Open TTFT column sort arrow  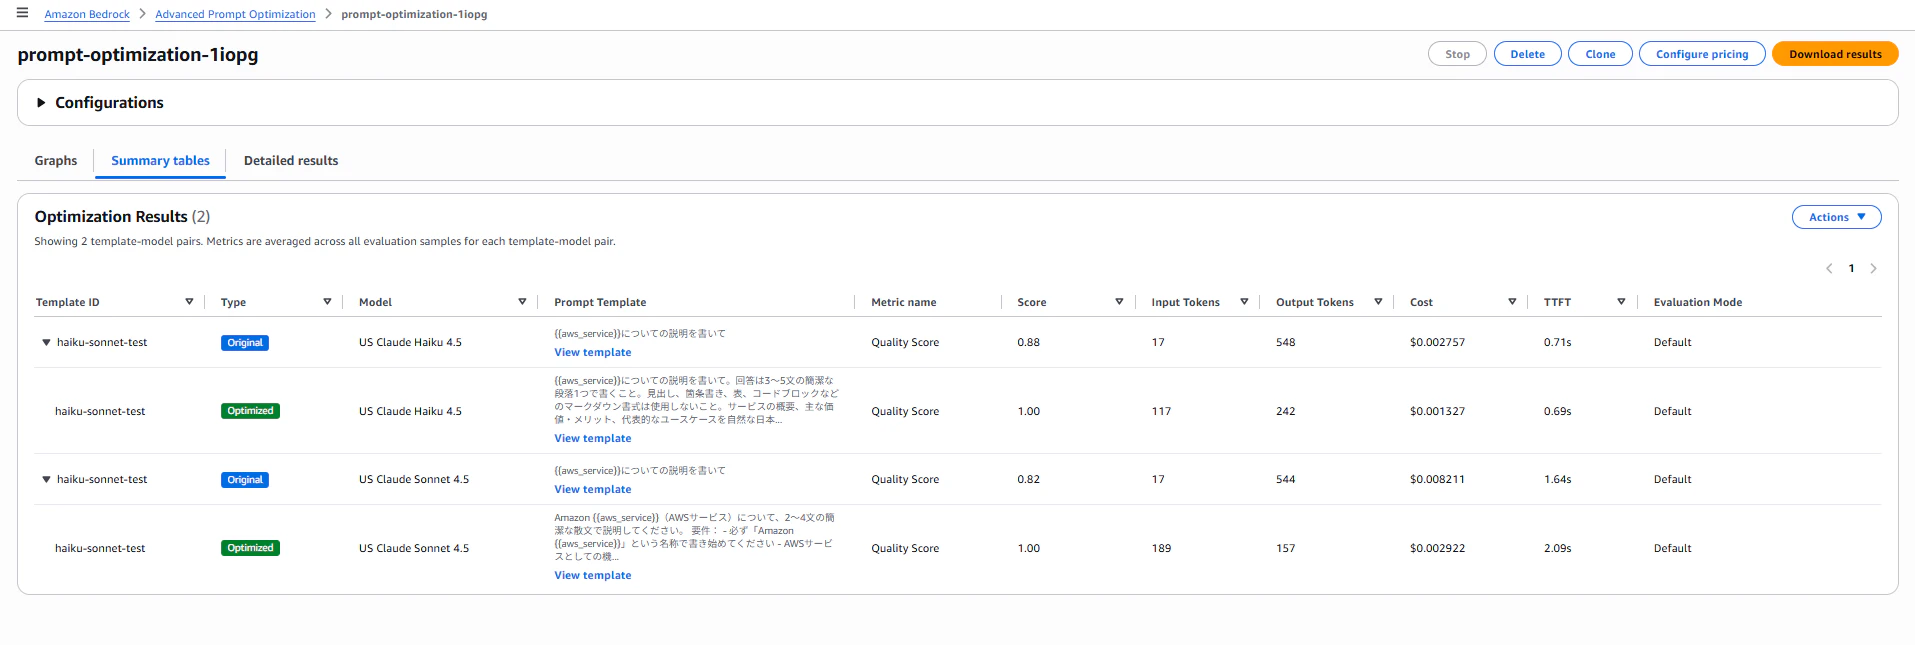1621,302
